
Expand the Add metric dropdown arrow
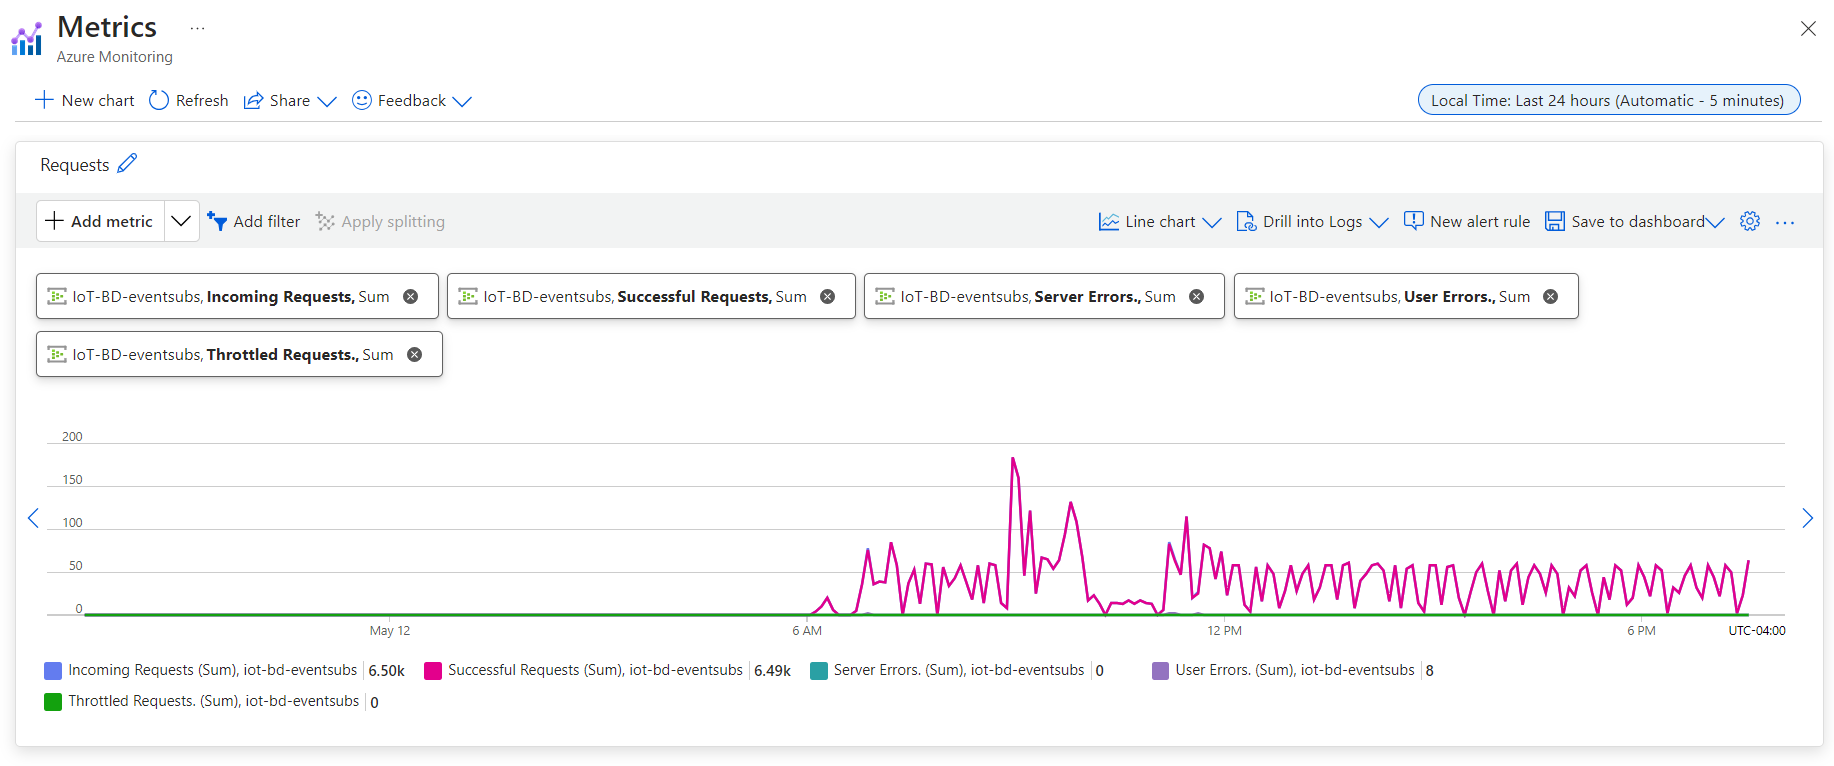pos(181,221)
